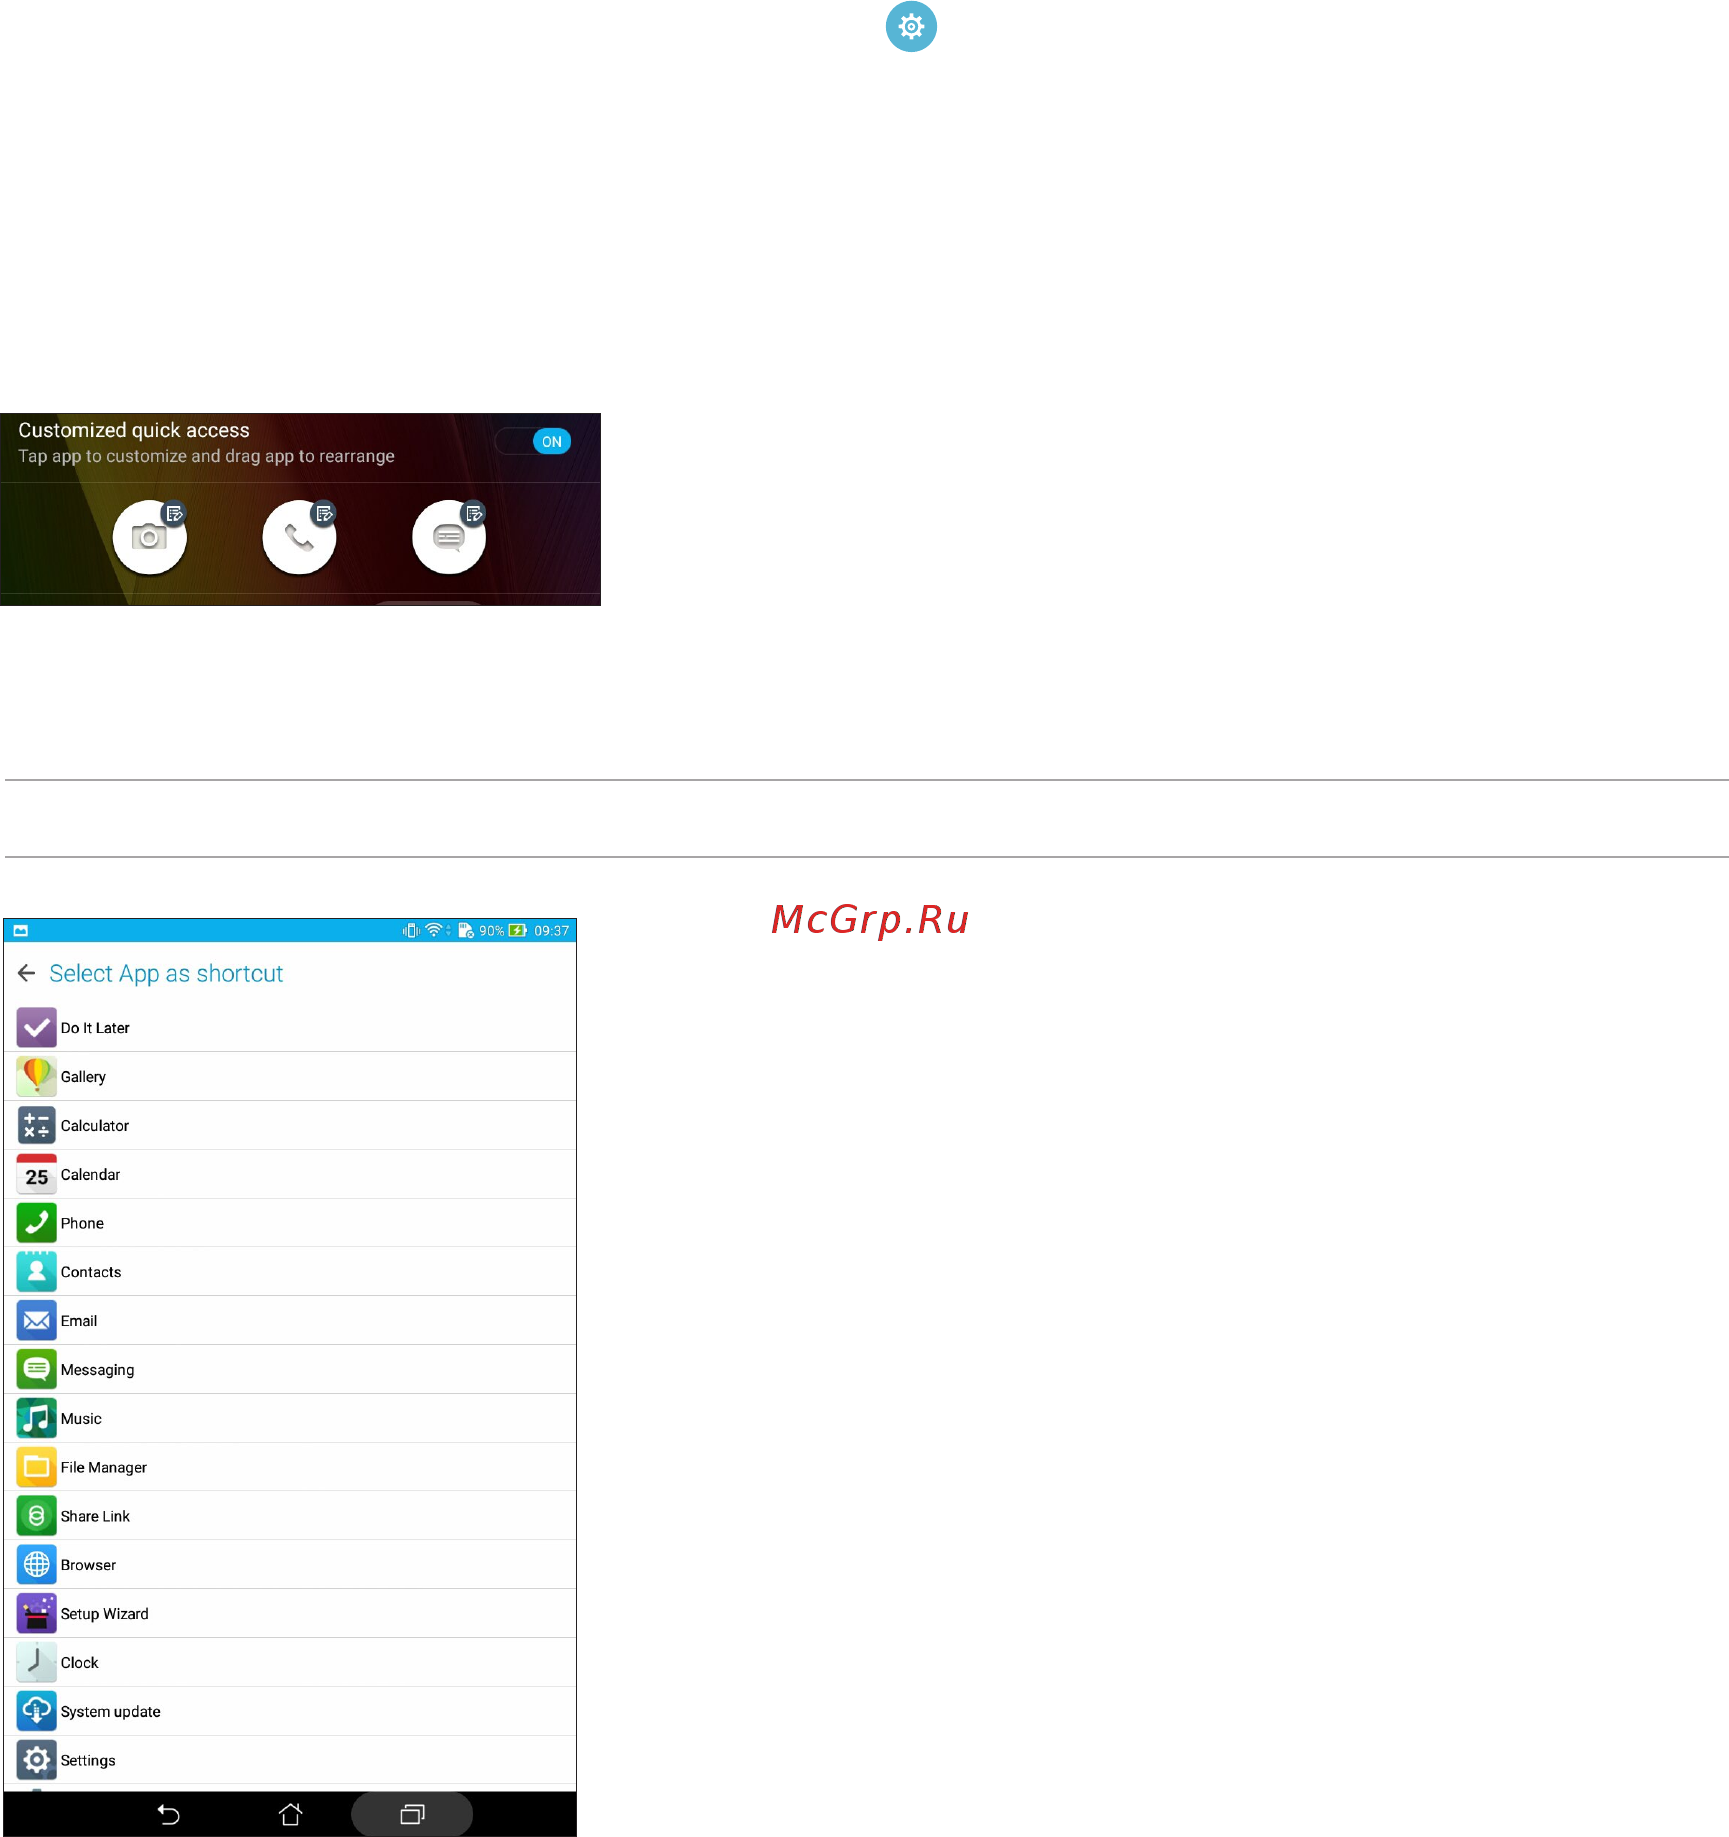Tap the 'Customized quick access' heading

click(134, 430)
